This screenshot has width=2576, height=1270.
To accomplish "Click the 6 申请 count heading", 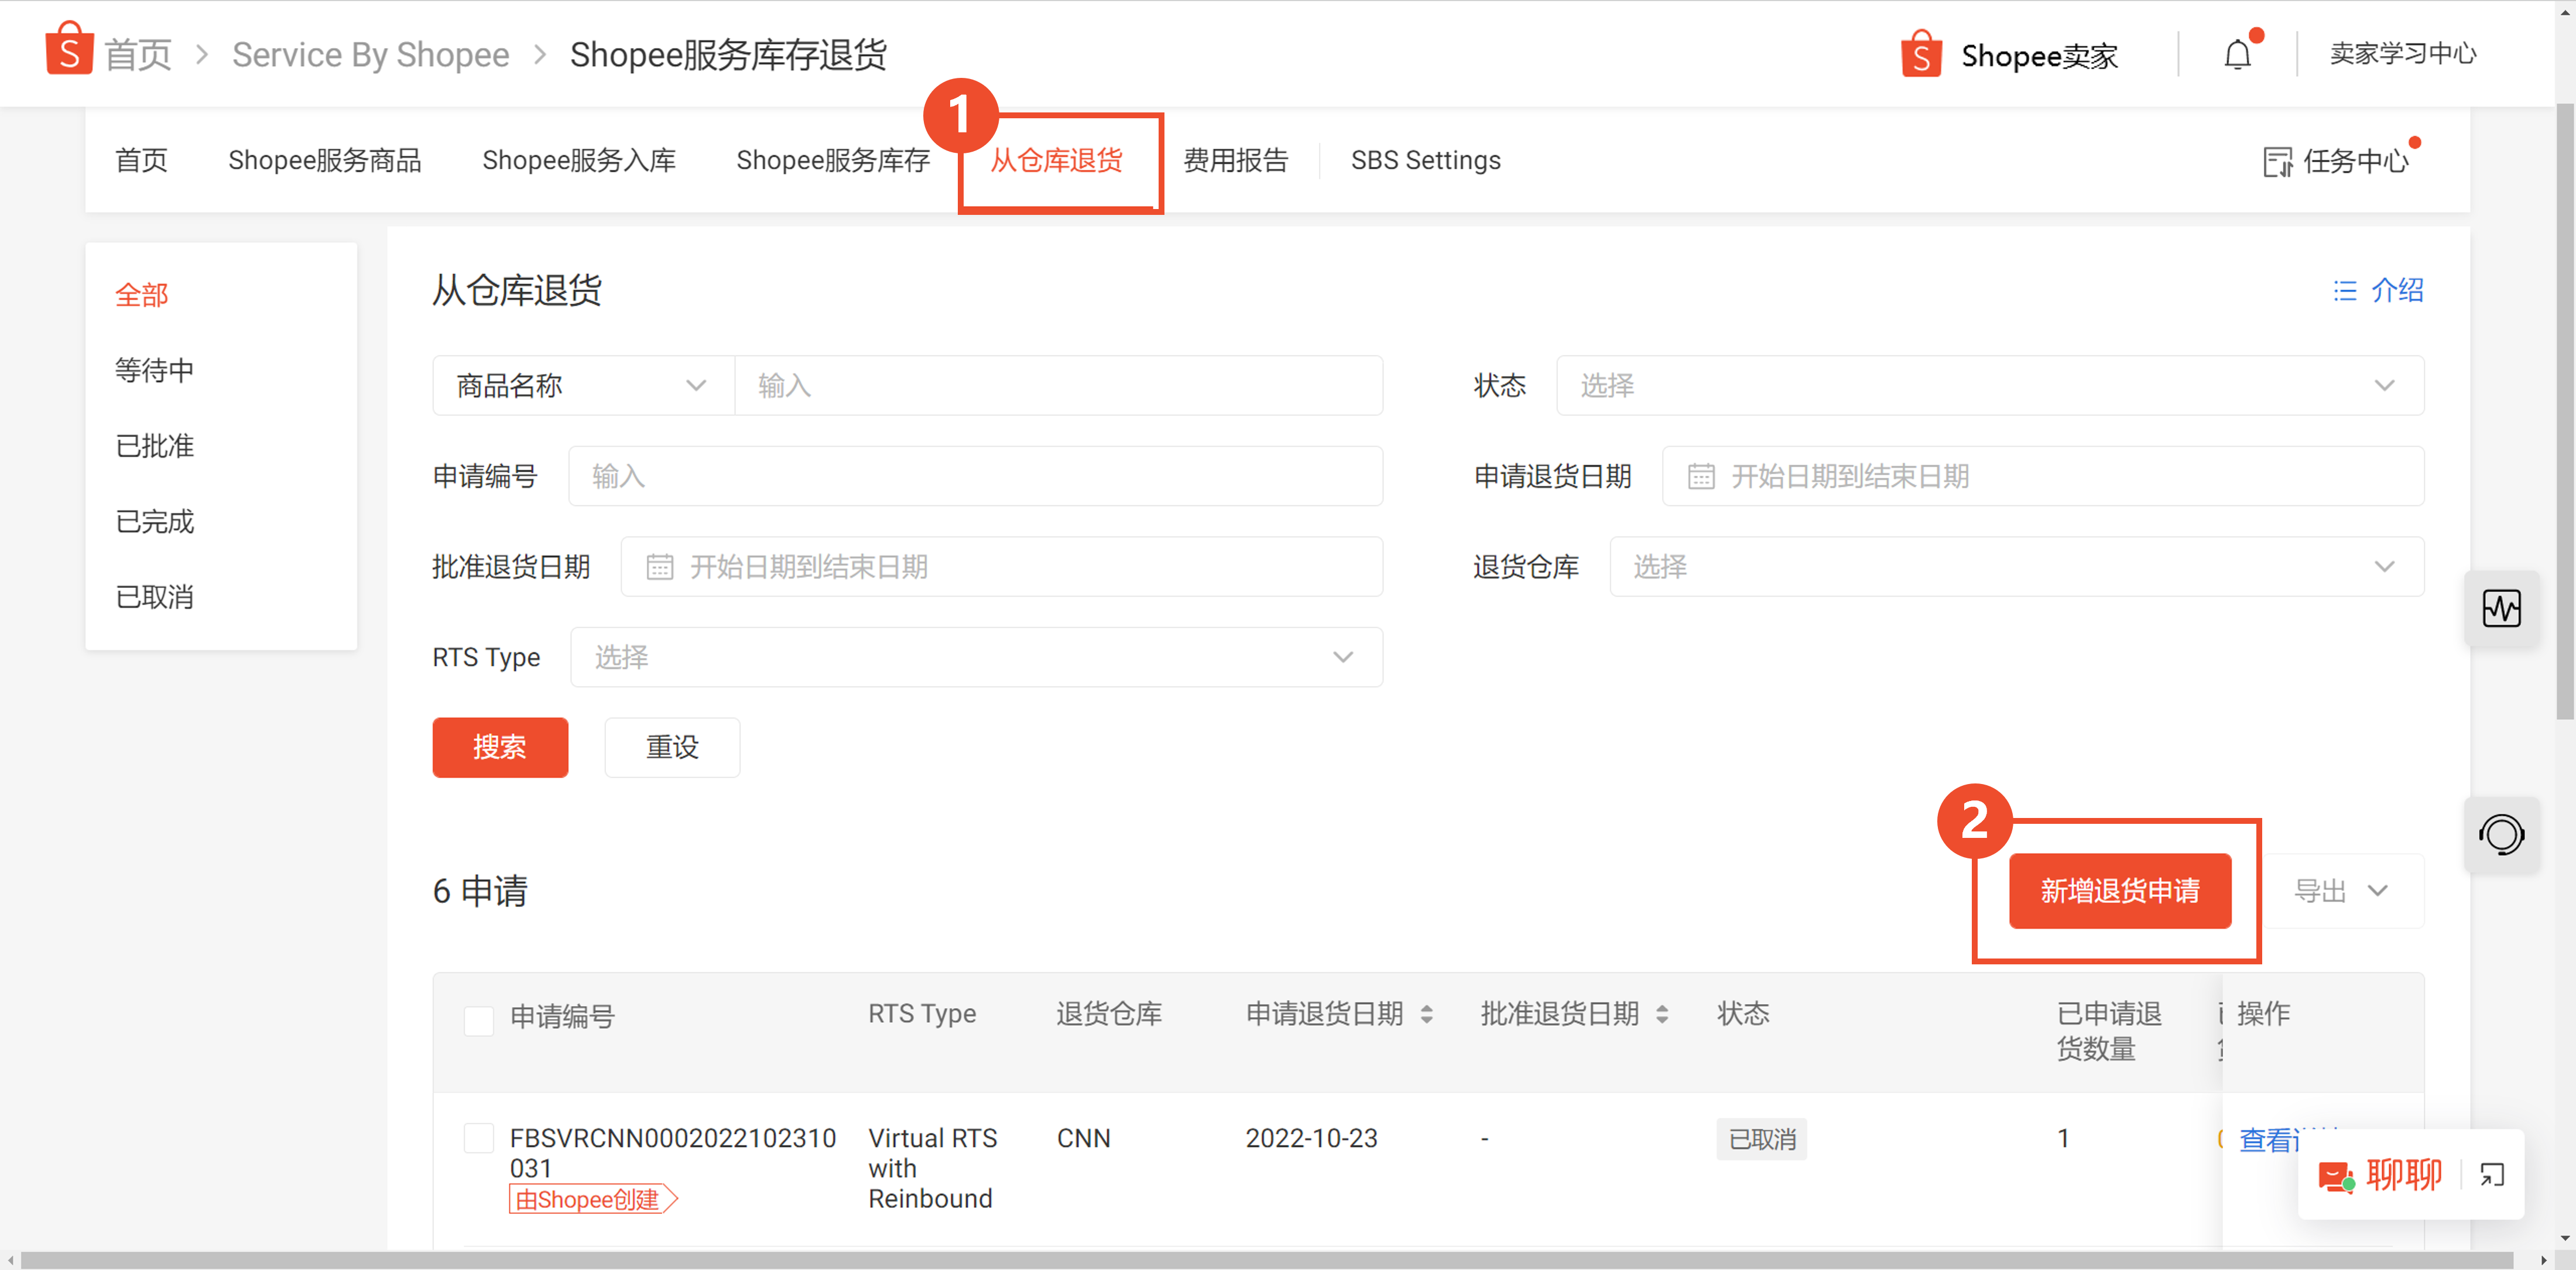I will click(480, 890).
